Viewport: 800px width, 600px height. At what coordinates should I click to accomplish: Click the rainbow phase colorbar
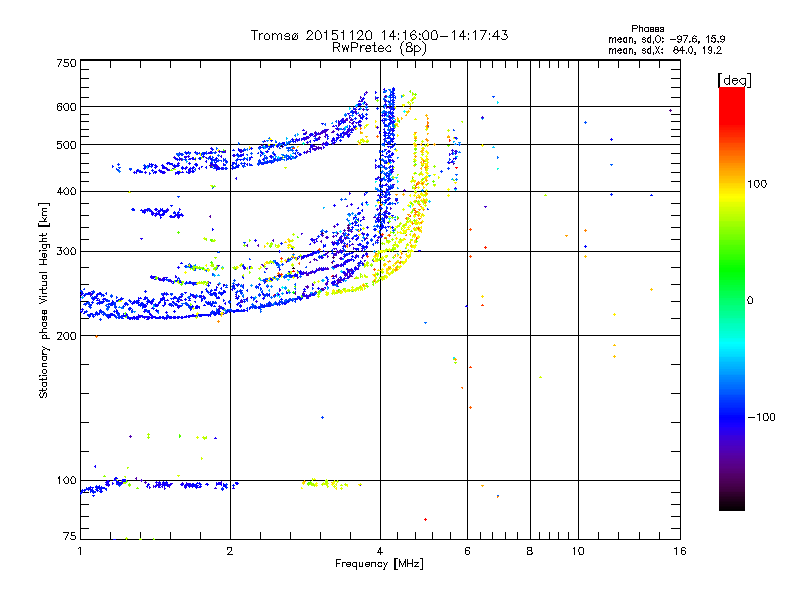[x=732, y=299]
